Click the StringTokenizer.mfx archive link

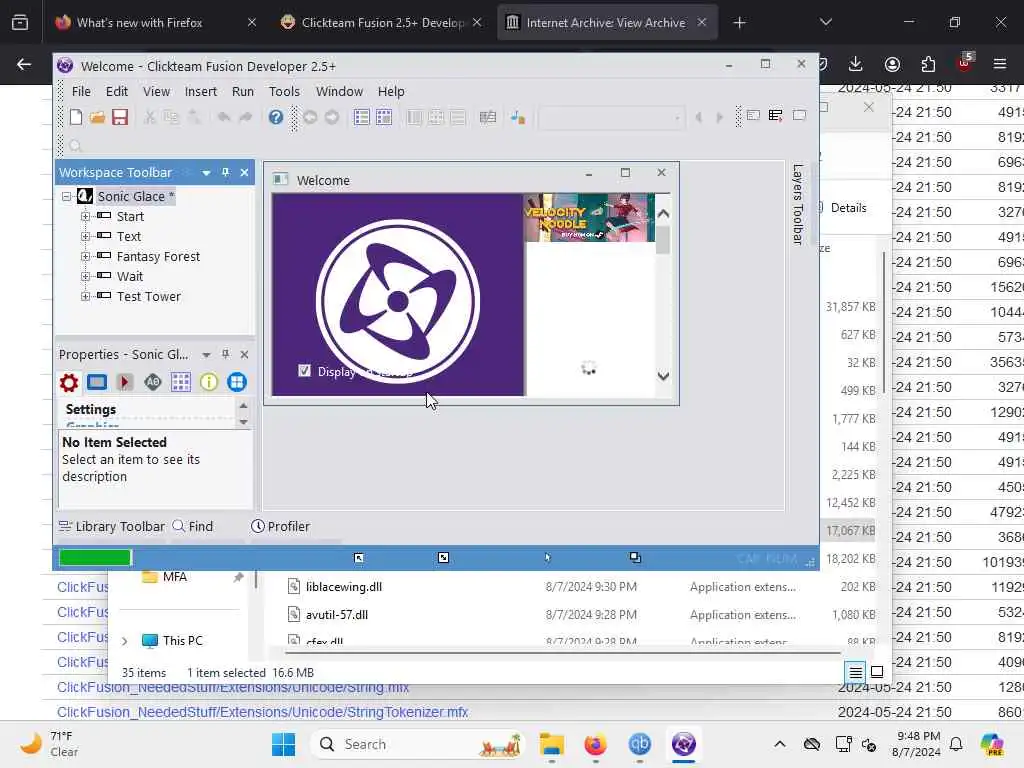(262, 712)
